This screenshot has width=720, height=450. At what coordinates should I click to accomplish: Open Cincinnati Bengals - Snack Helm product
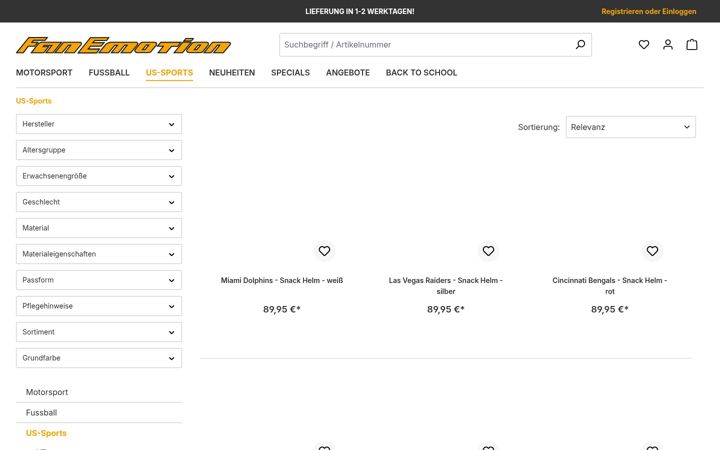pos(609,286)
